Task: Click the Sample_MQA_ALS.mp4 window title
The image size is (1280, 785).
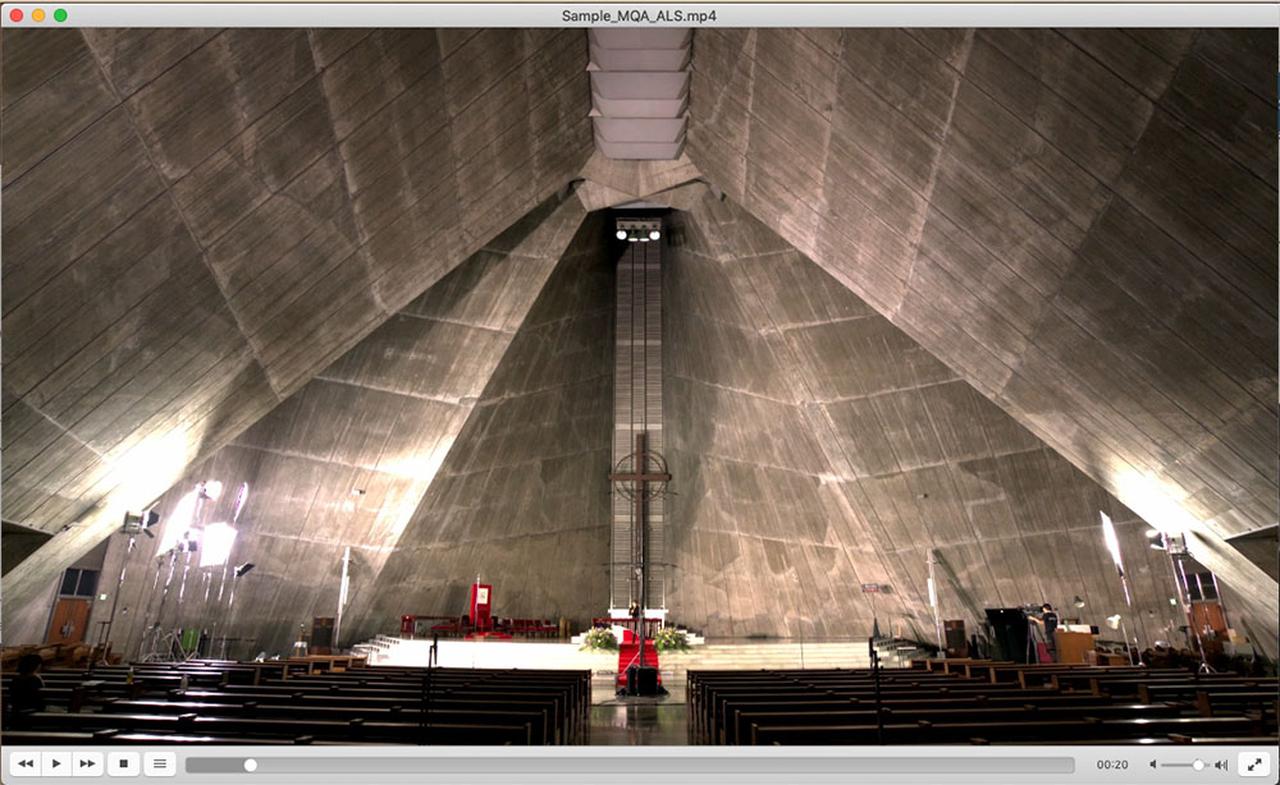Action: [x=639, y=15]
